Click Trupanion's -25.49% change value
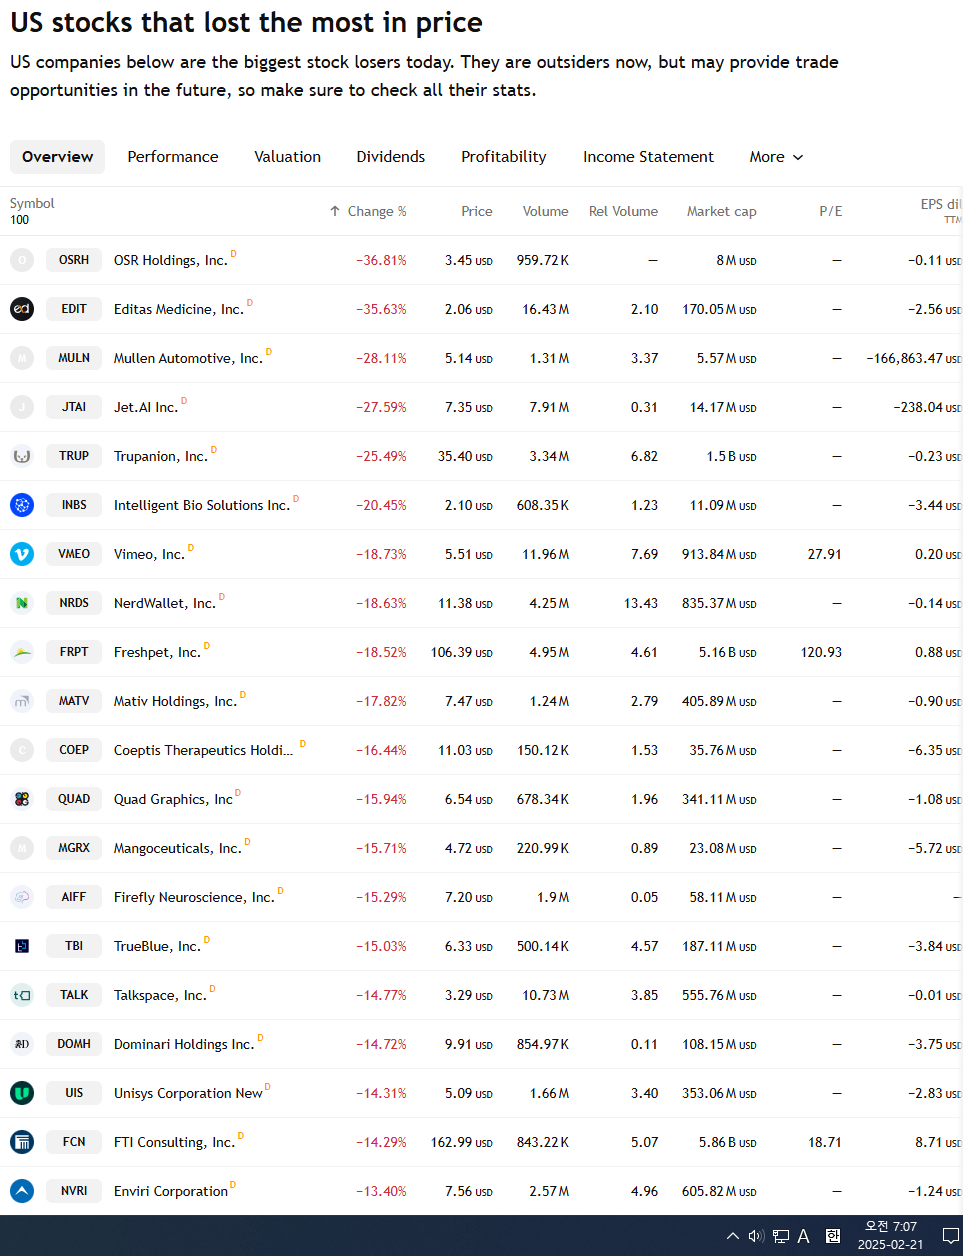 coord(381,456)
